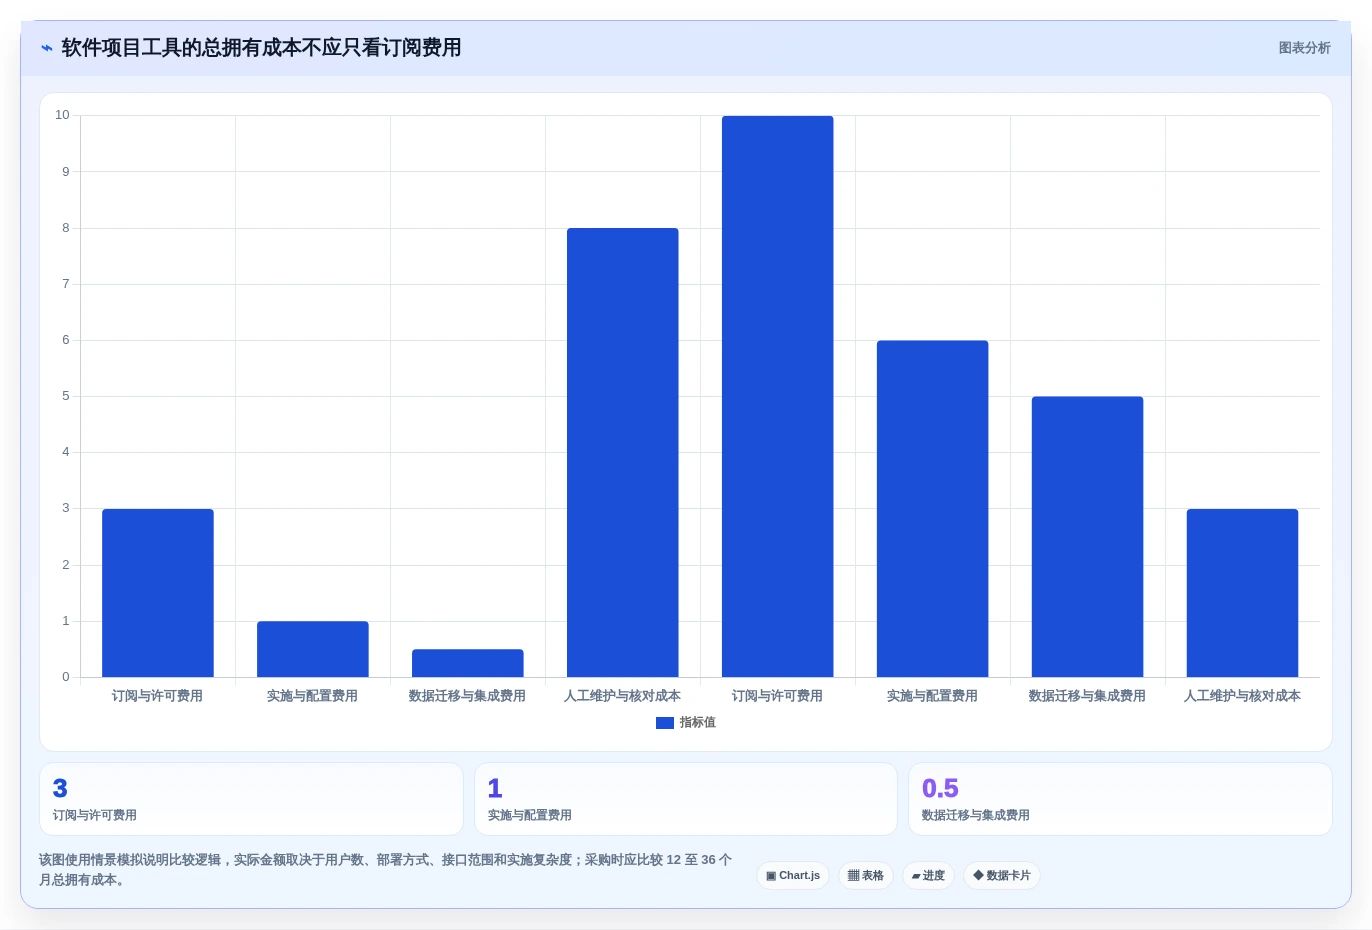Click the 订阅与许可费用 bar with value 10
Viewport: 1372px width, 930px height.
(x=777, y=396)
